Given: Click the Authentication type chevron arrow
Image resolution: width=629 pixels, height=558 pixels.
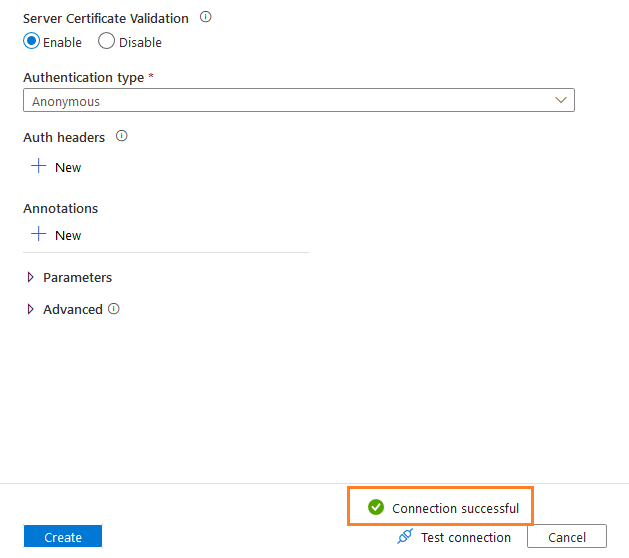Looking at the screenshot, I should (x=561, y=101).
